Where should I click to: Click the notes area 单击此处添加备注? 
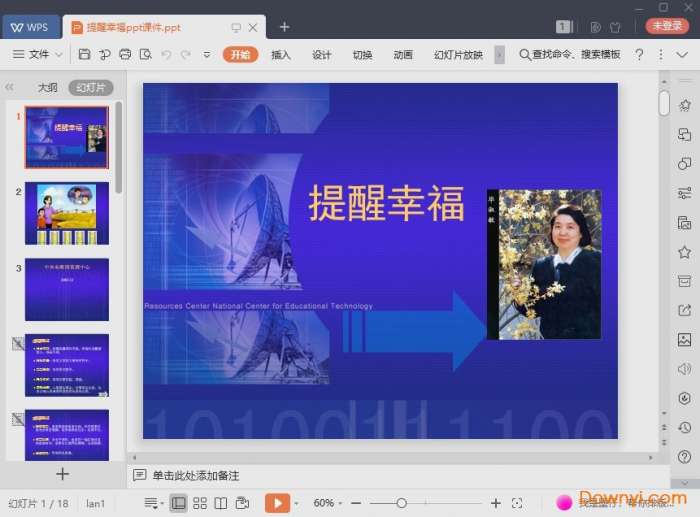[x=196, y=475]
